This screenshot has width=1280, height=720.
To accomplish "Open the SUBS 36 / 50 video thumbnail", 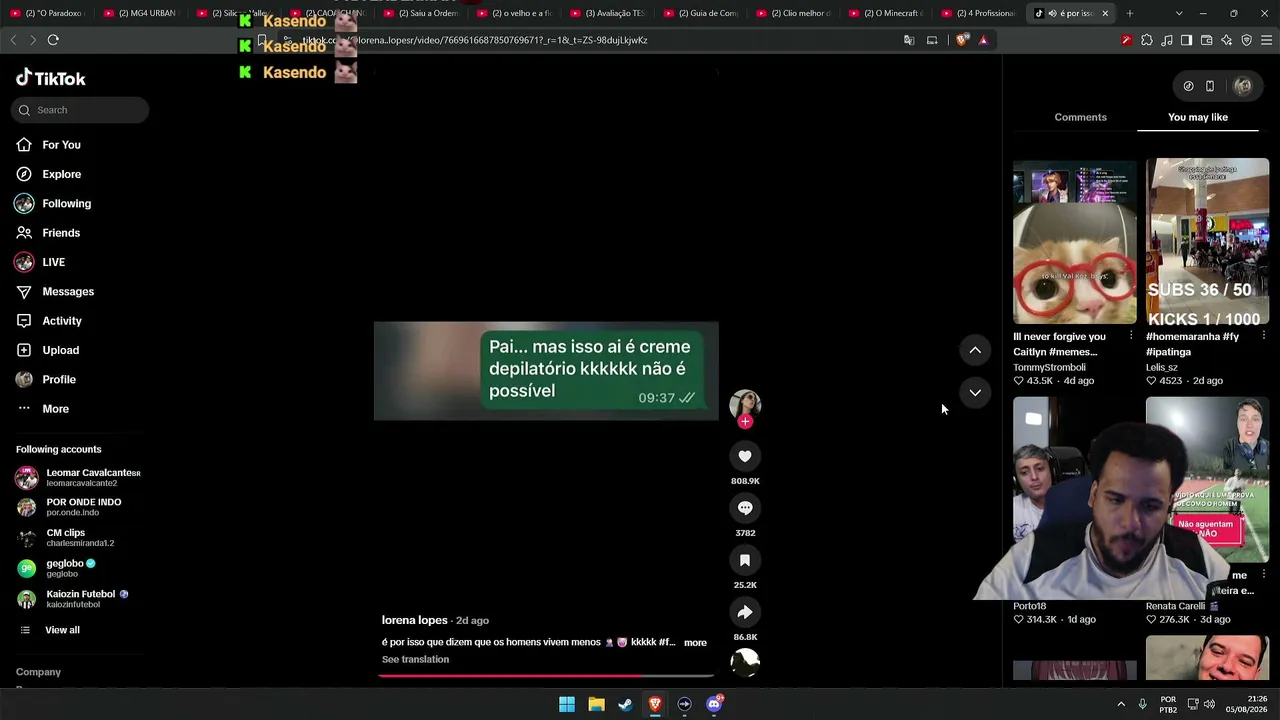I will coord(1208,242).
